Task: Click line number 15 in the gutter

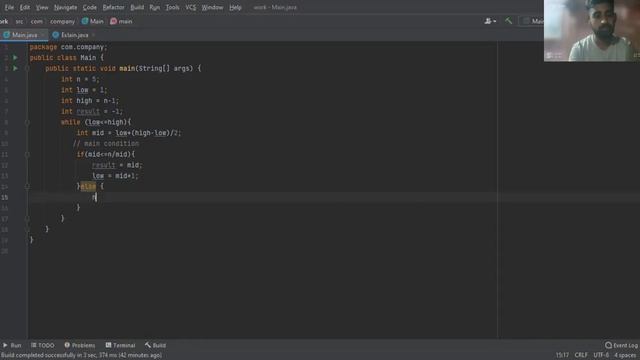Action: point(4,197)
